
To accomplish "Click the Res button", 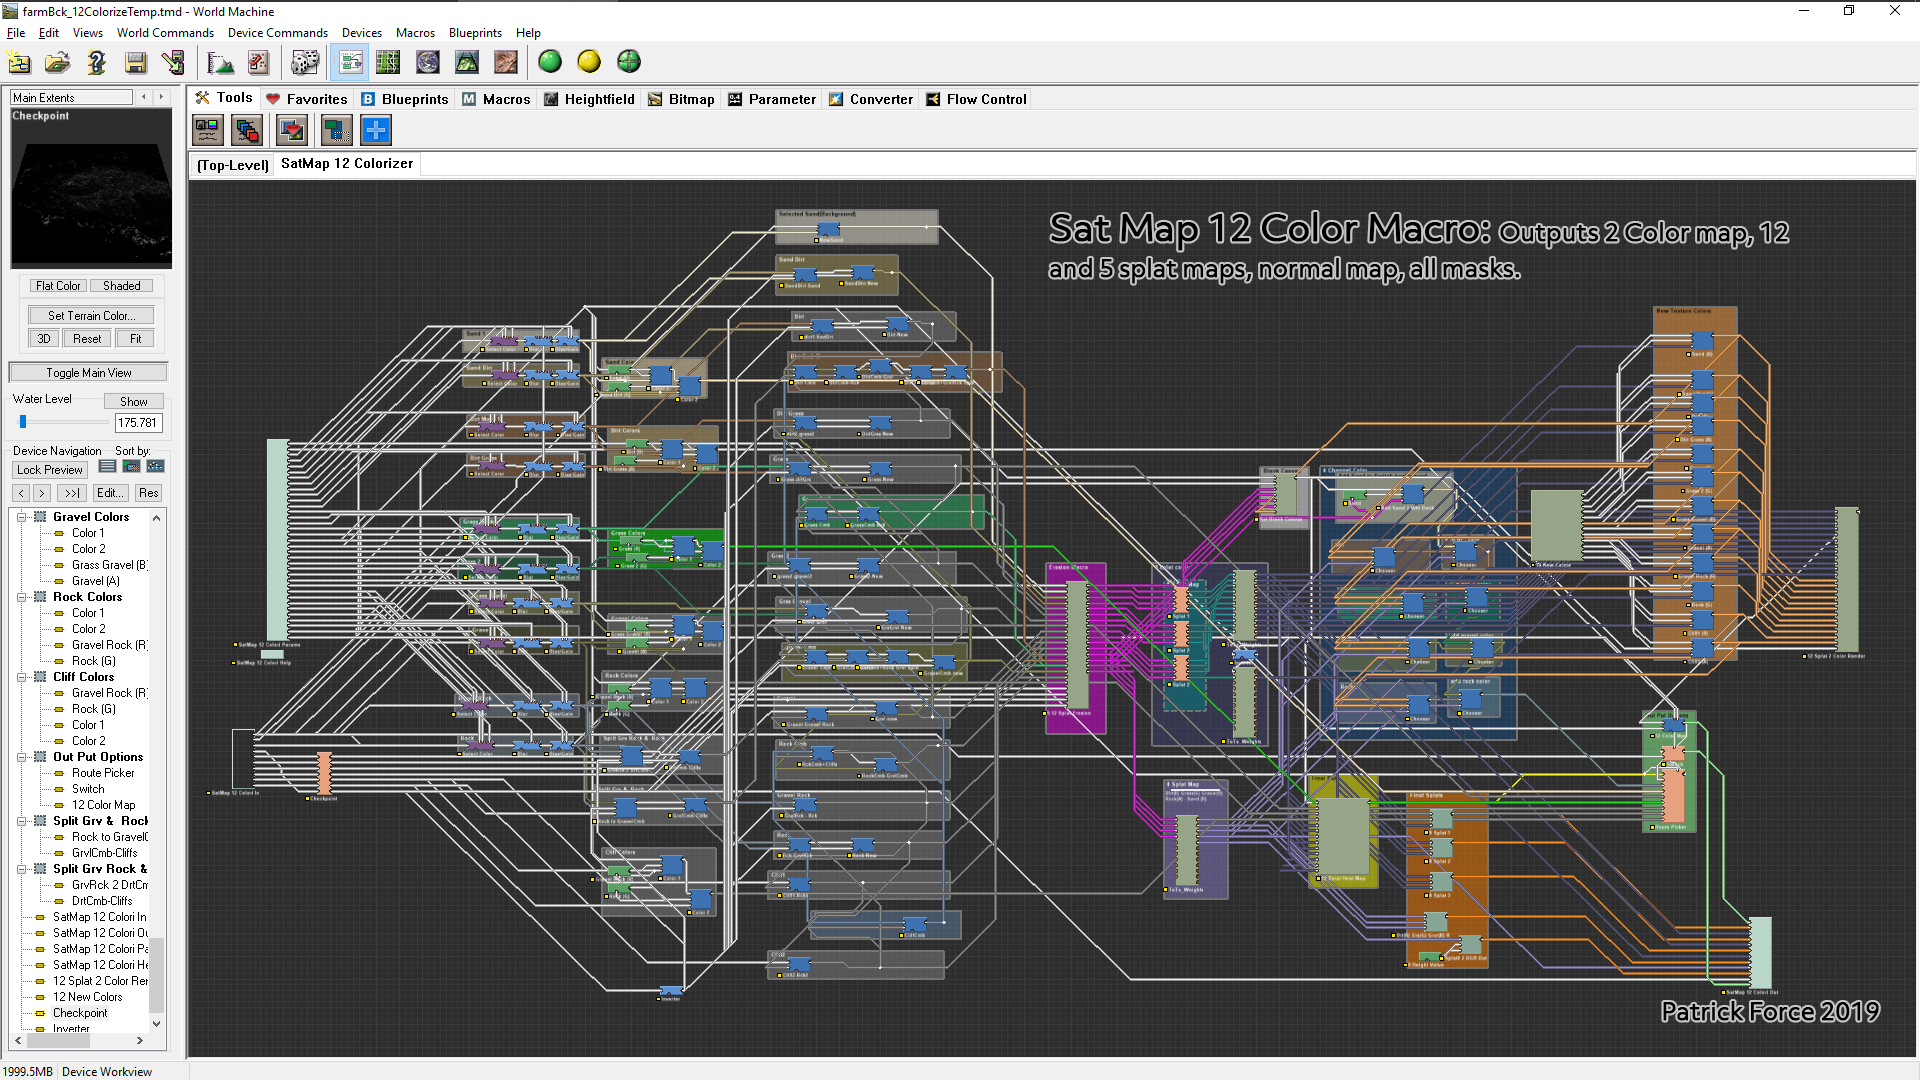I will click(149, 493).
